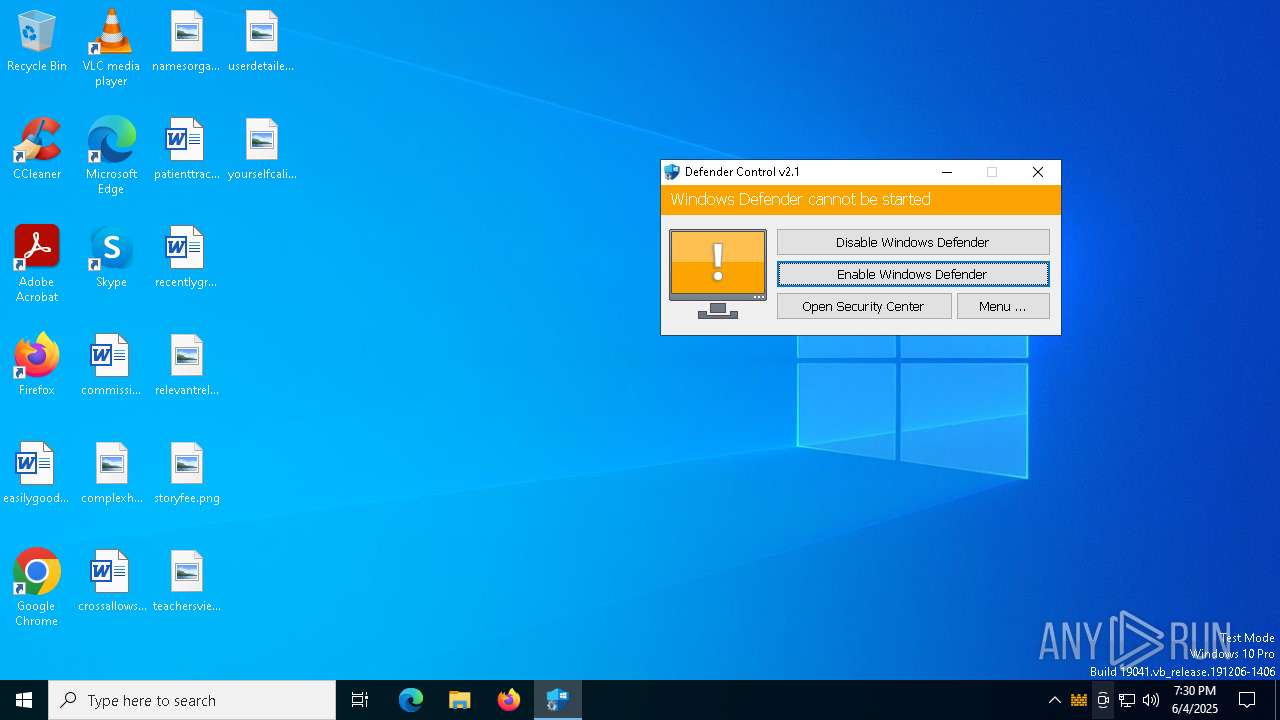Open File Explorer from the taskbar
This screenshot has width=1280, height=720.
(460, 700)
